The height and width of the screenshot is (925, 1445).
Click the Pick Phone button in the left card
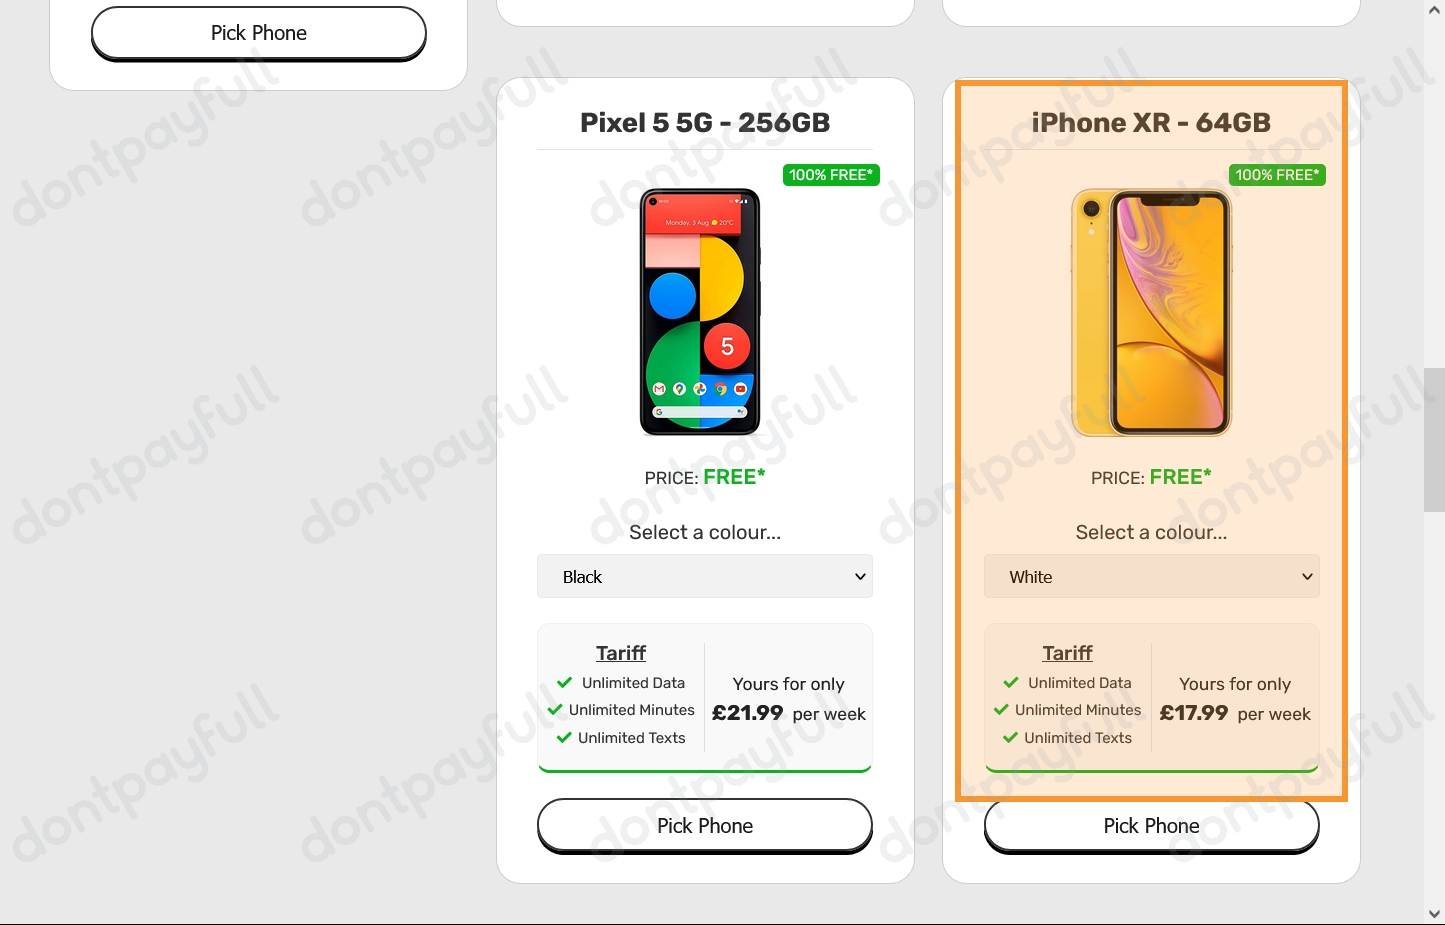(x=259, y=33)
